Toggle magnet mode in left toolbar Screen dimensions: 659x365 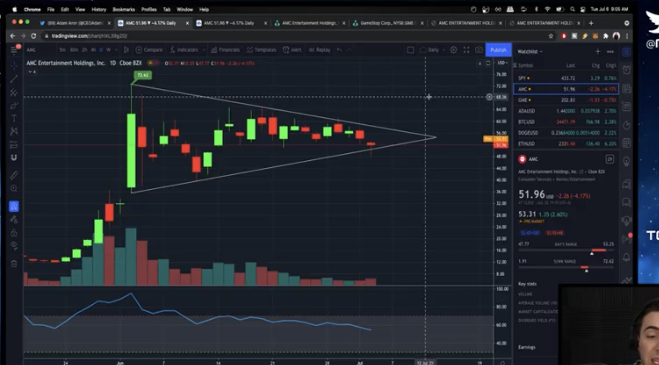(14, 158)
